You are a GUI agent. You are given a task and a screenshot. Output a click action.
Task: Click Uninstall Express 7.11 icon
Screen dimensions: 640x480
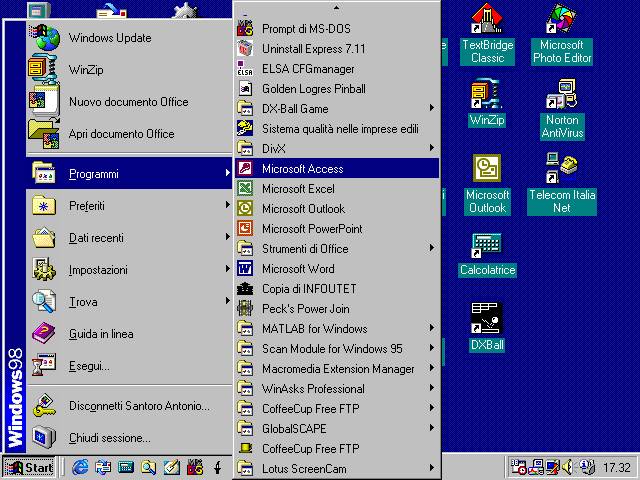[x=245, y=49]
